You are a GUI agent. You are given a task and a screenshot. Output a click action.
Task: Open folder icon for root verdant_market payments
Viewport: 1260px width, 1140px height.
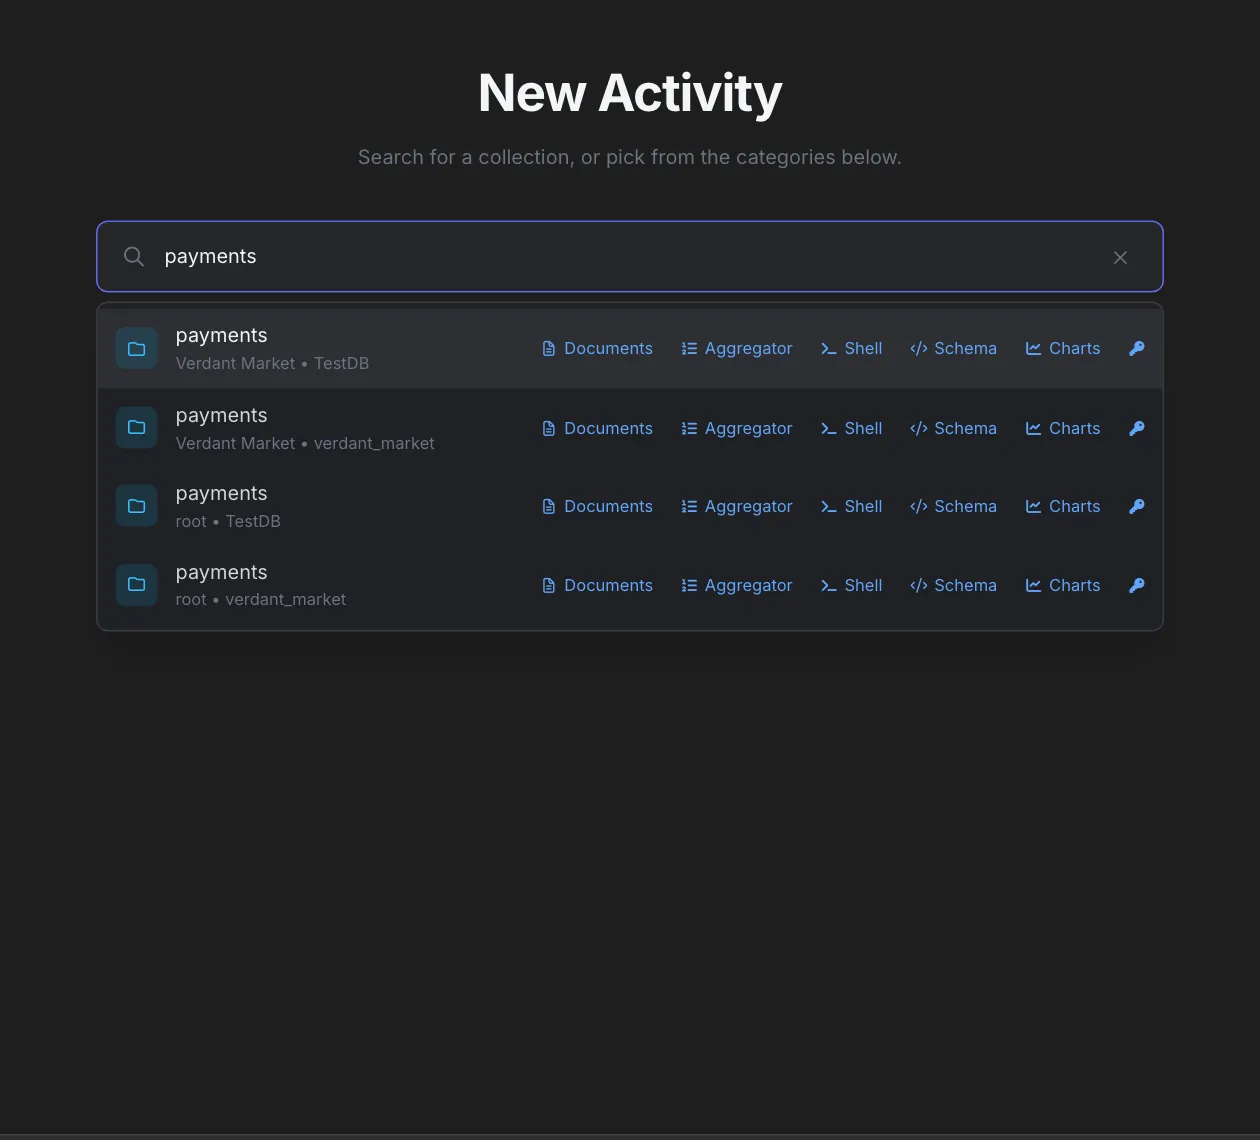coord(137,584)
